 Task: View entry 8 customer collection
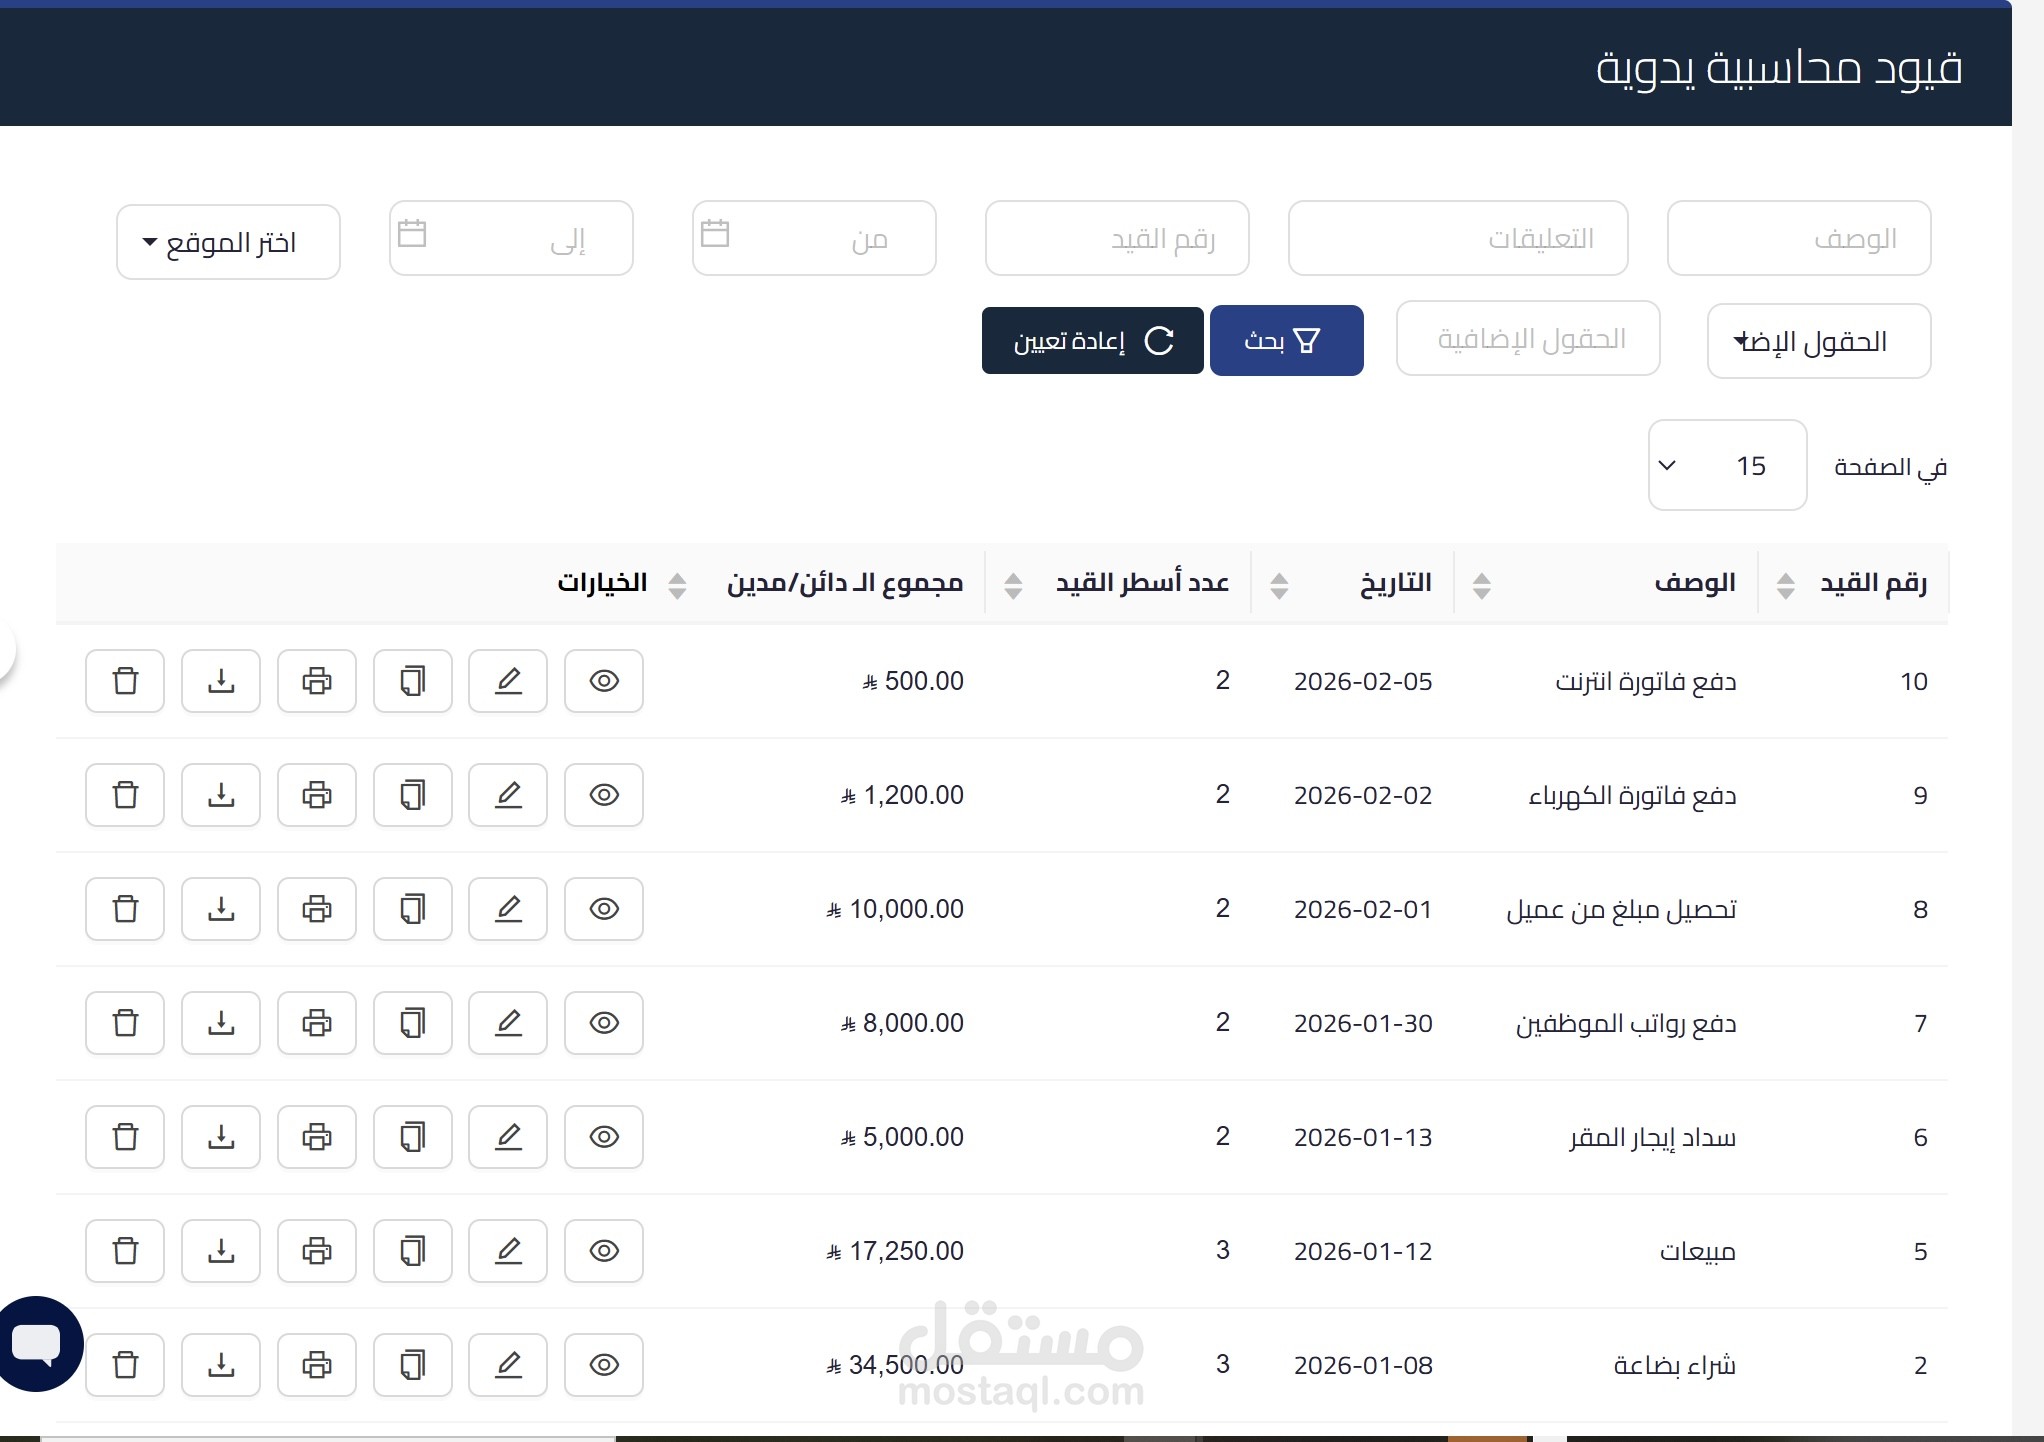[x=604, y=909]
